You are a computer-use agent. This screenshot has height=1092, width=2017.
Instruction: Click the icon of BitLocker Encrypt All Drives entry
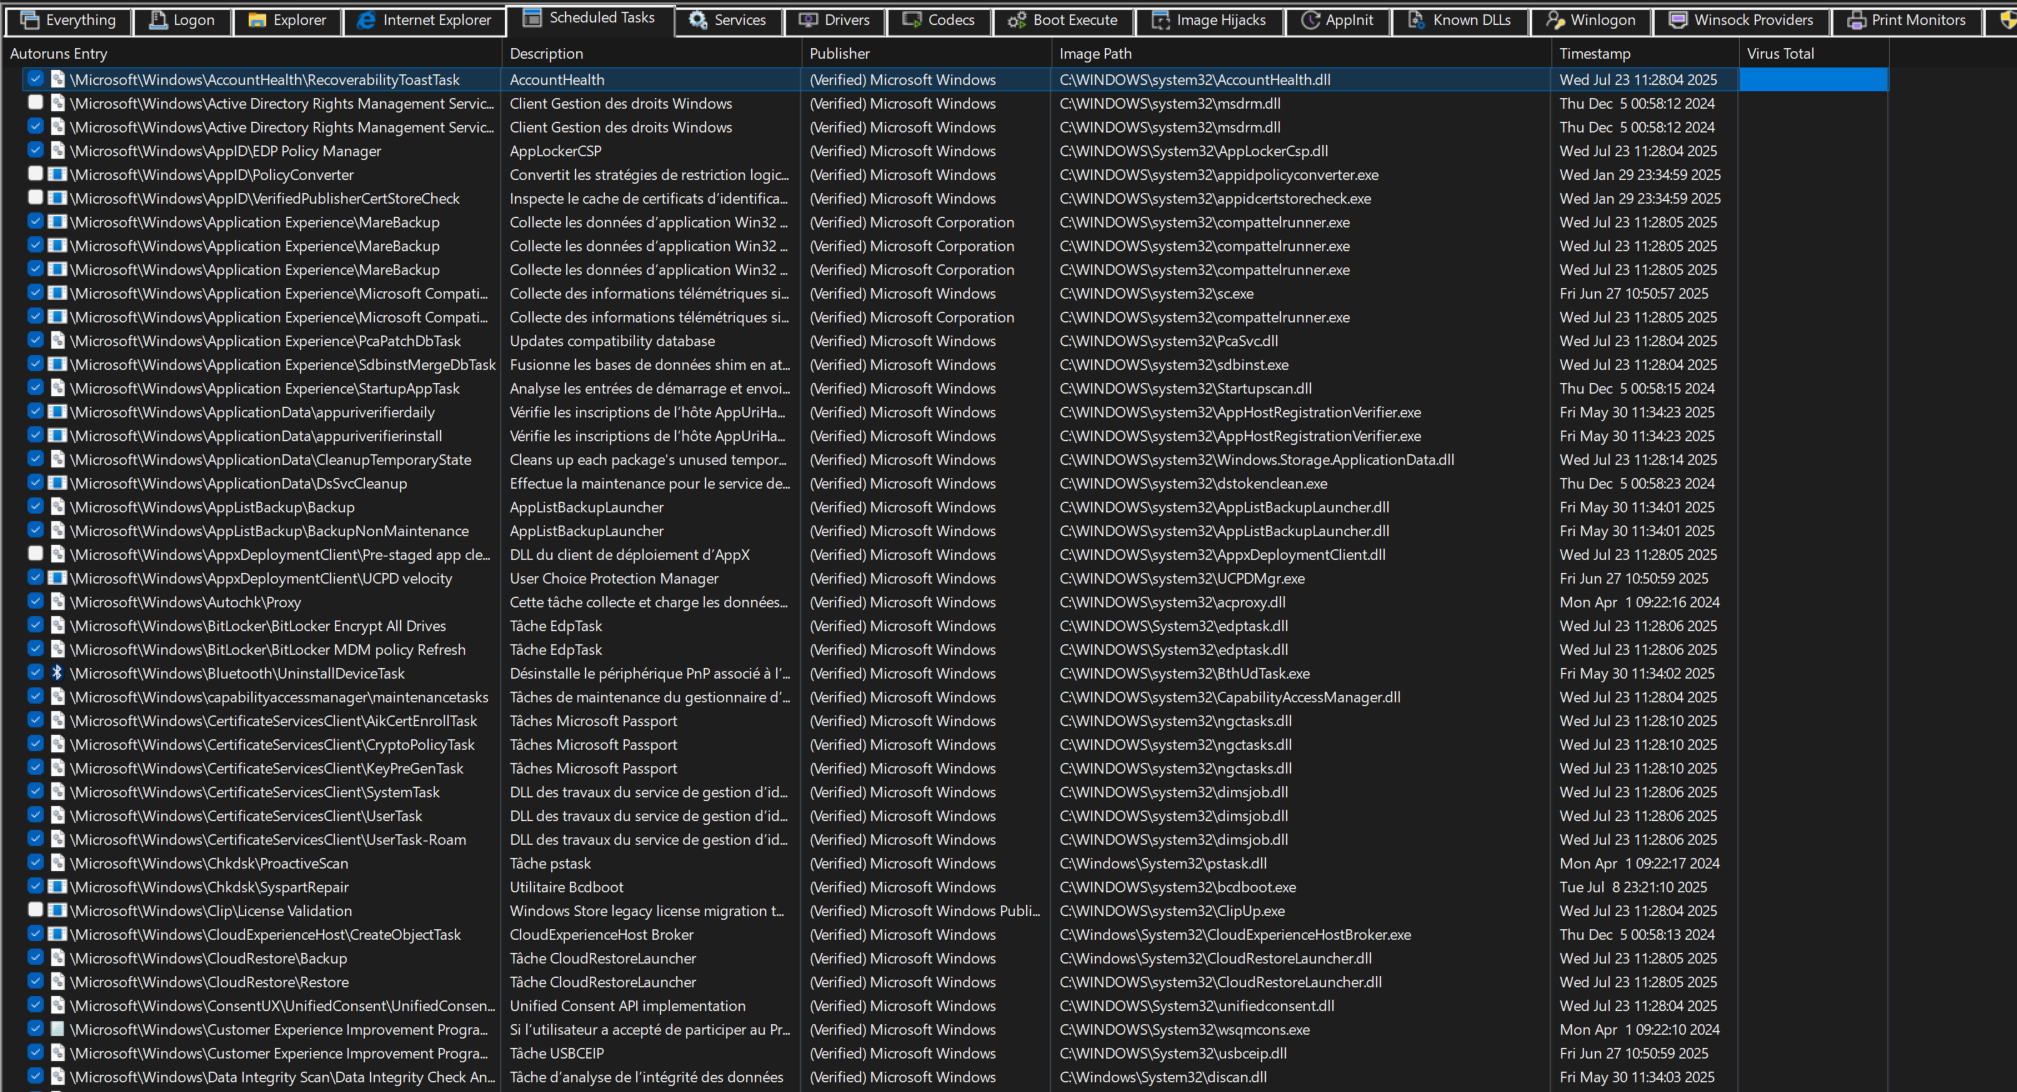tap(57, 626)
